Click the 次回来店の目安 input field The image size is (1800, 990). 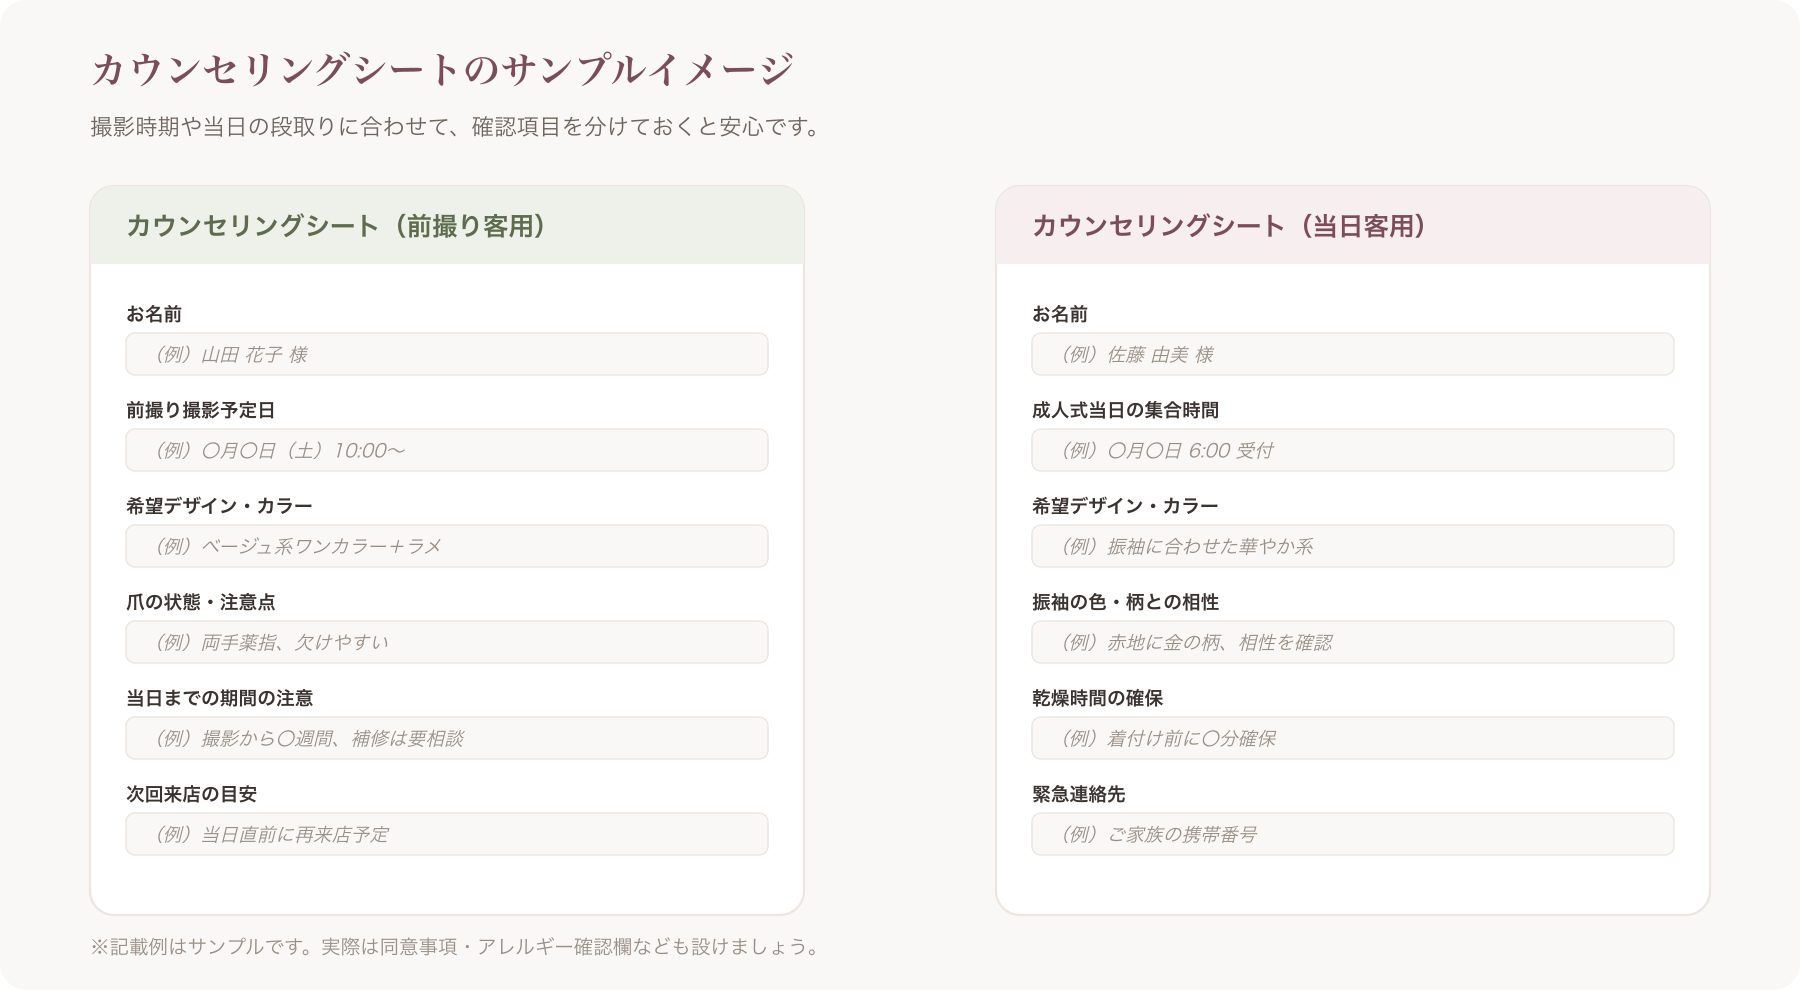click(x=447, y=834)
